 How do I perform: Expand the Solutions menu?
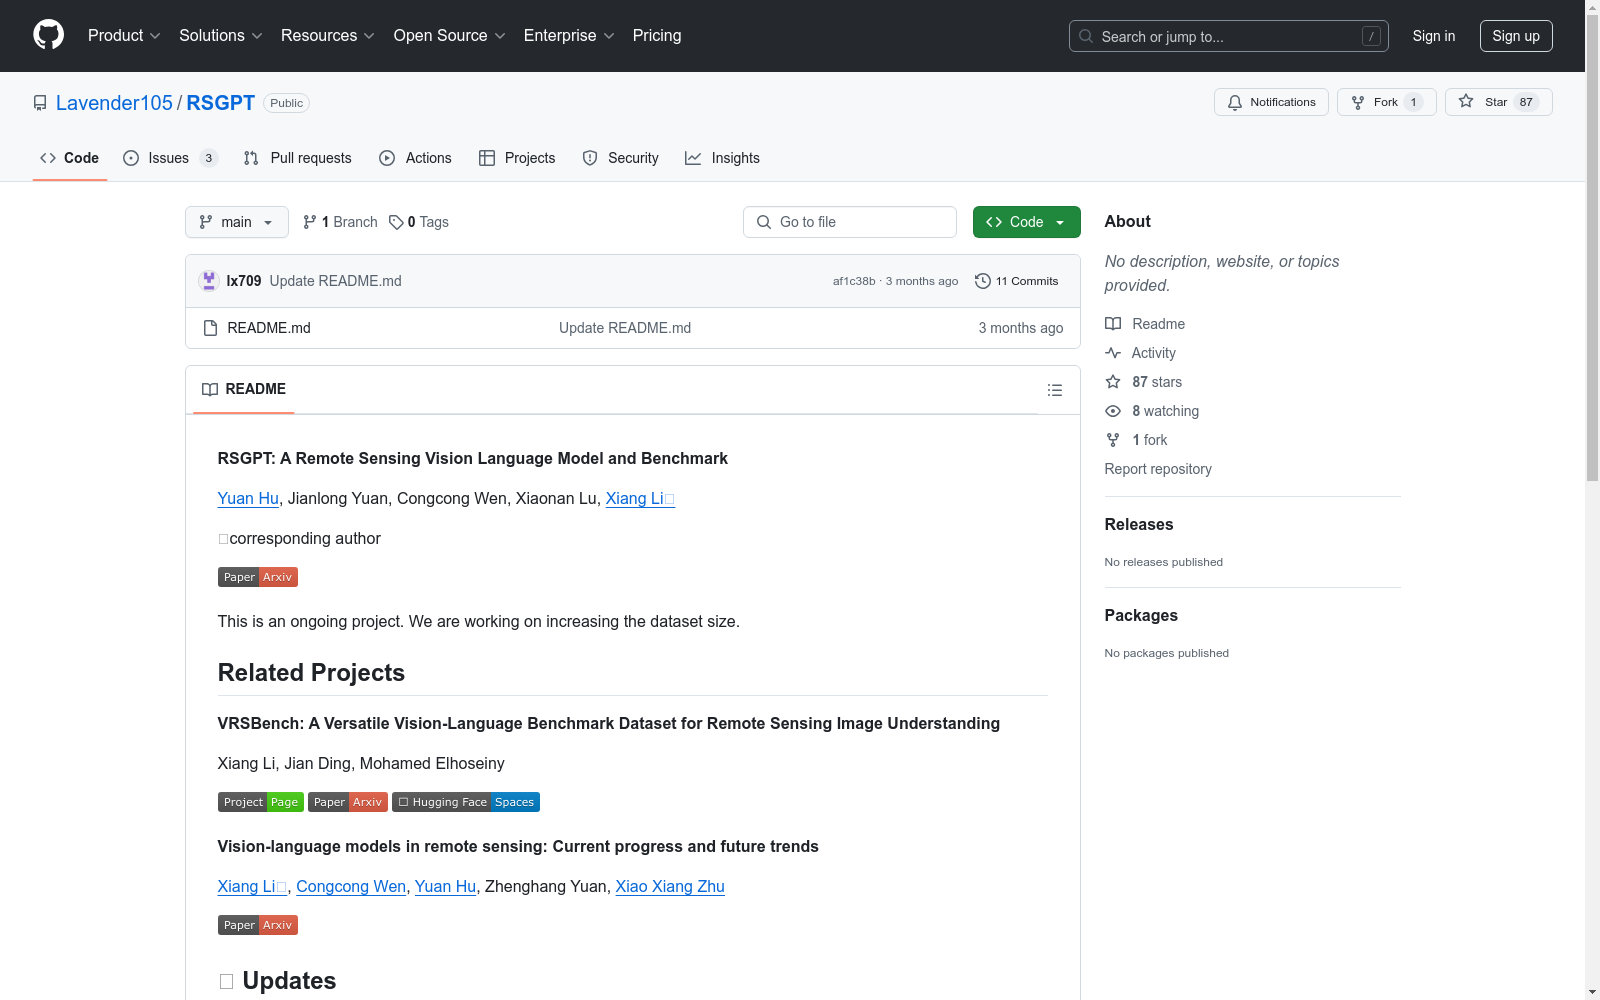[221, 36]
